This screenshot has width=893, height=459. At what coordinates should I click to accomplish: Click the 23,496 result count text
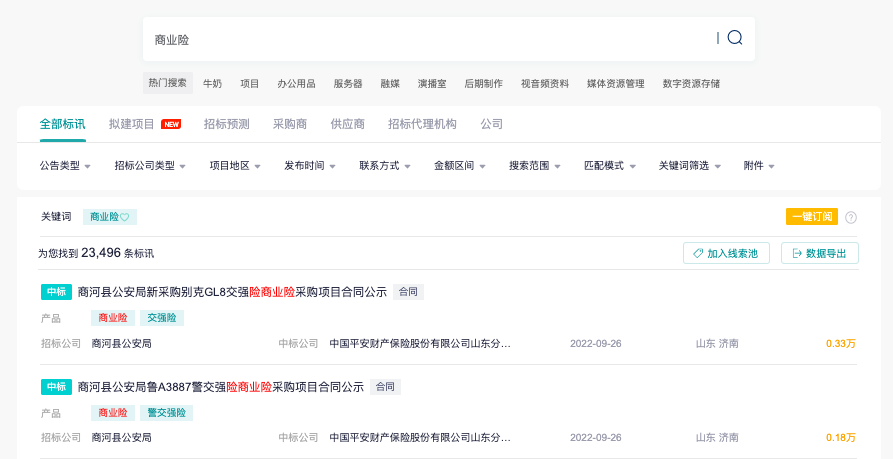point(101,253)
